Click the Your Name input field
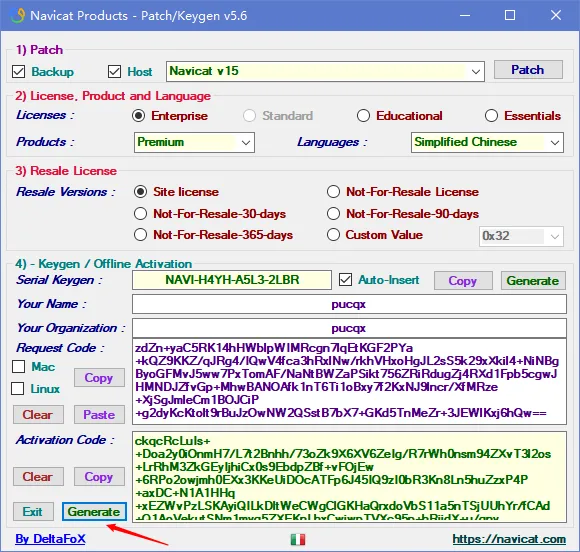580x552 pixels. [x=349, y=304]
